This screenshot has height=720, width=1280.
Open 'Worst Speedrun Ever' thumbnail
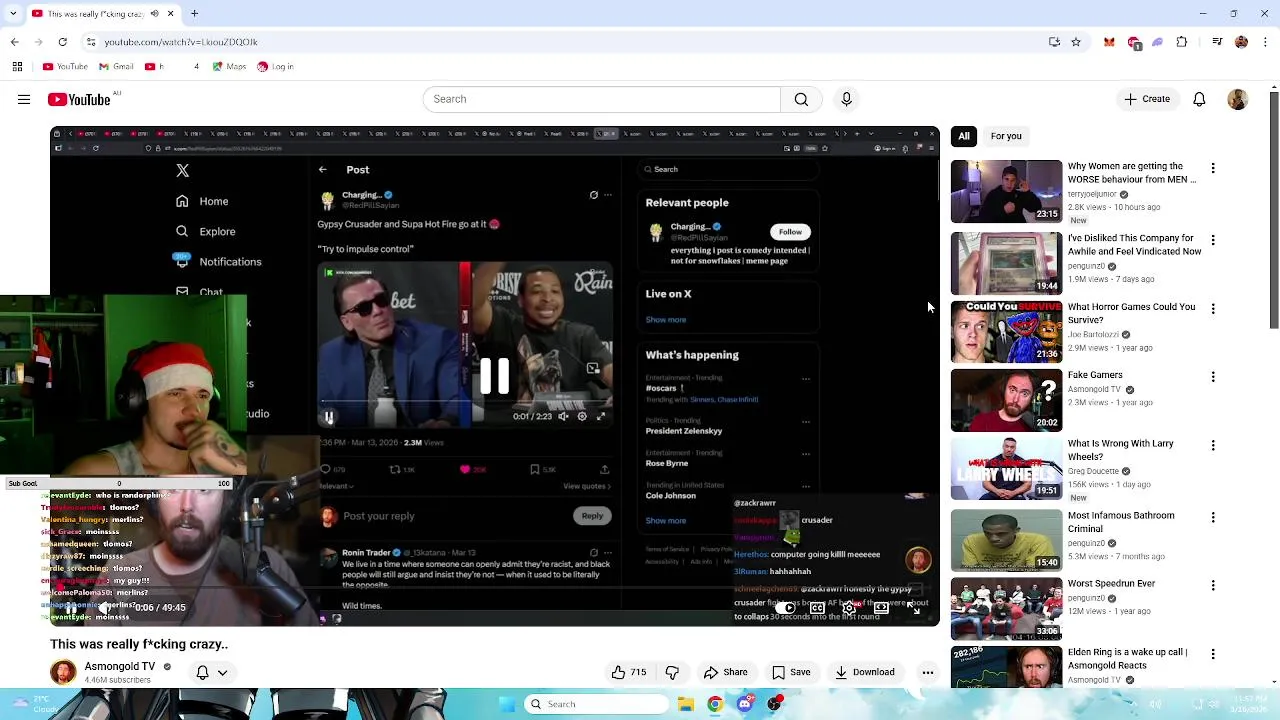[x=1006, y=608]
